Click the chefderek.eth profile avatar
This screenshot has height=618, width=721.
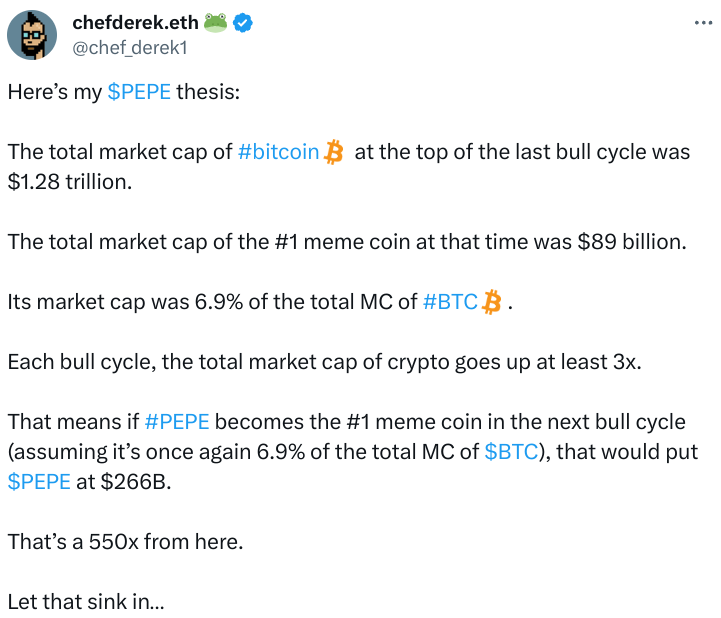(31, 35)
